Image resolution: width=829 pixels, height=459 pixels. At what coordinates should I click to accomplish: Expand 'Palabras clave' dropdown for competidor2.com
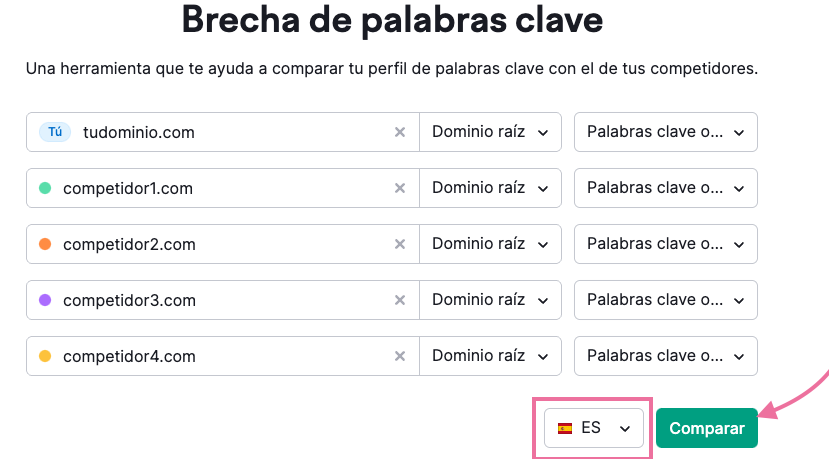(666, 244)
